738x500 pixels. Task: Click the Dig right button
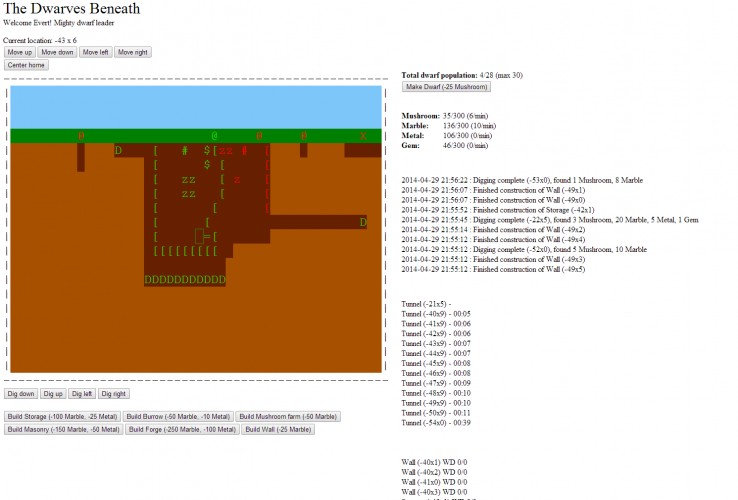point(114,394)
